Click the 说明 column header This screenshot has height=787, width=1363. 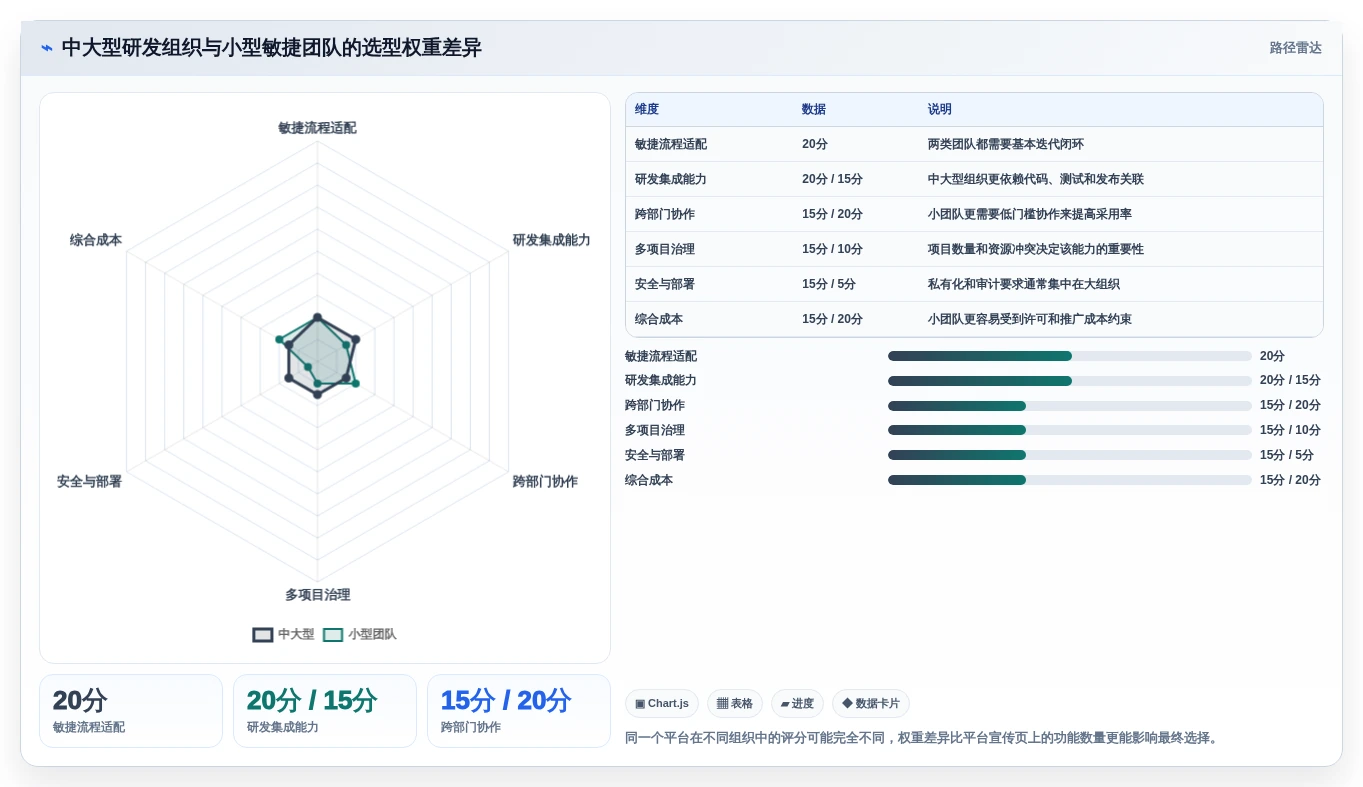(x=940, y=110)
